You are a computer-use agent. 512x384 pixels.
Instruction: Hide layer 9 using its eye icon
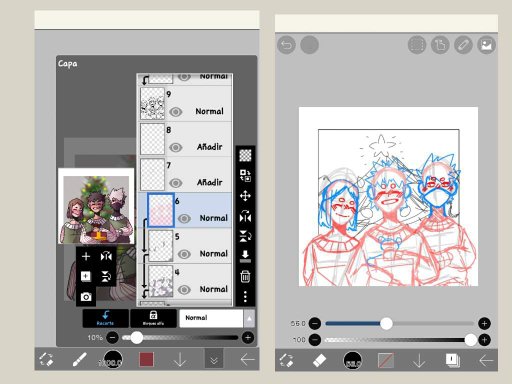tap(176, 112)
